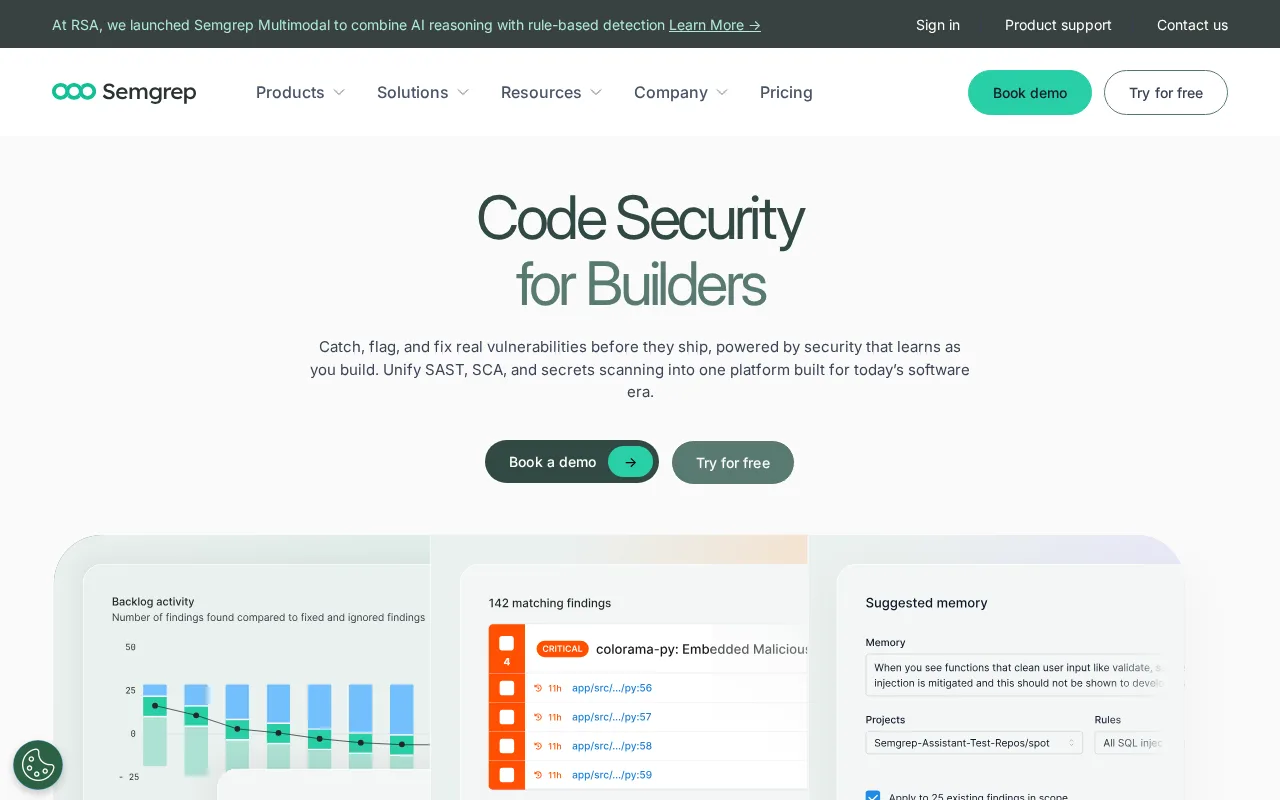Image resolution: width=1280 pixels, height=800 pixels.
Task: Open Product support
Action: point(1058,25)
